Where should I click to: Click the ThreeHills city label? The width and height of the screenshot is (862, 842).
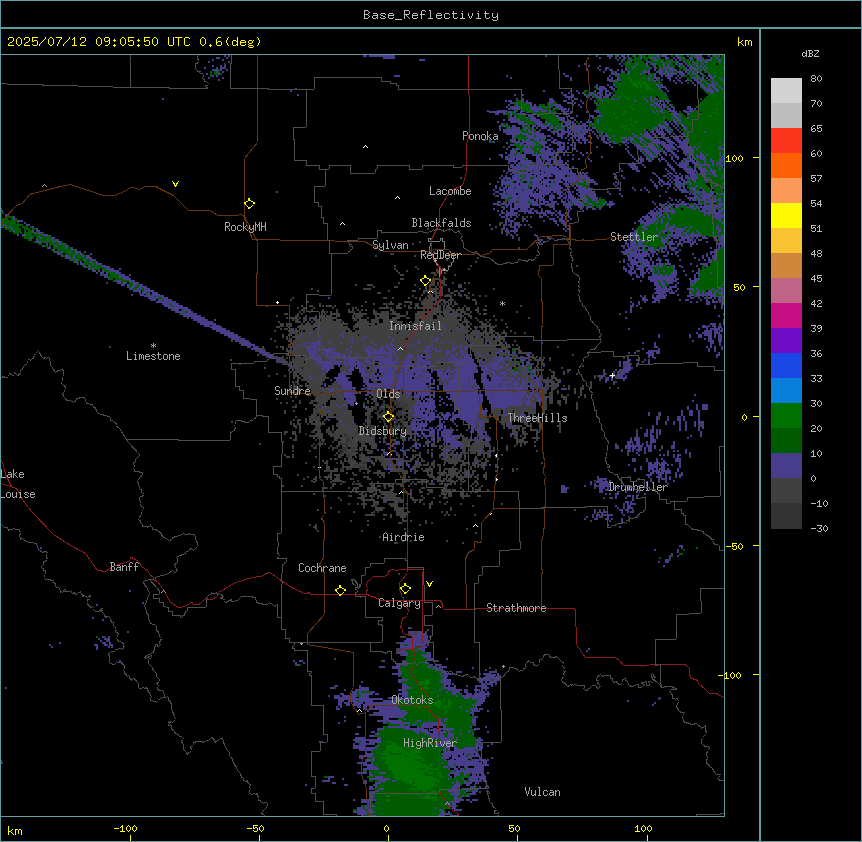[x=537, y=418]
